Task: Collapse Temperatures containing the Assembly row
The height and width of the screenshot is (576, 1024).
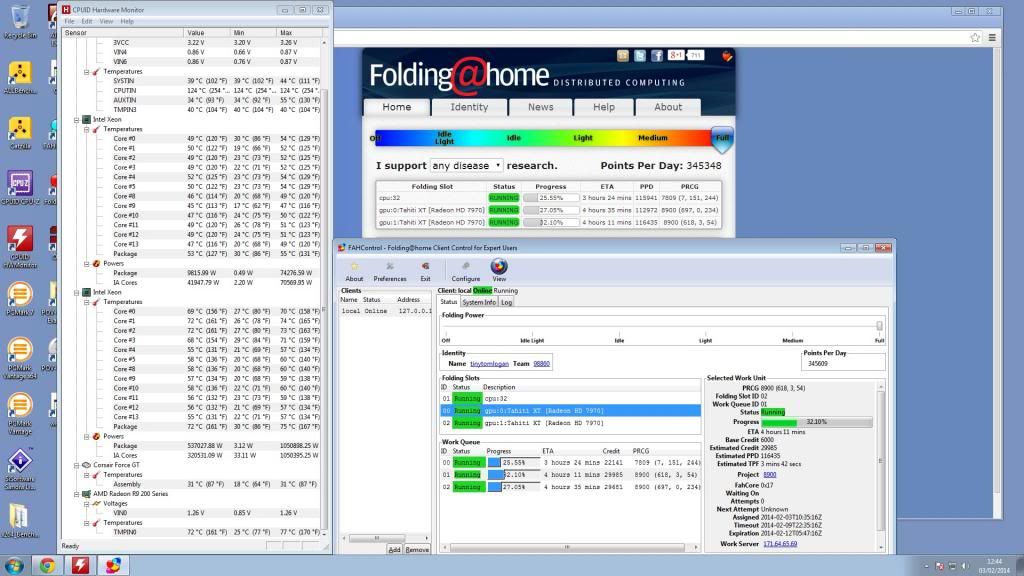Action: click(86, 475)
